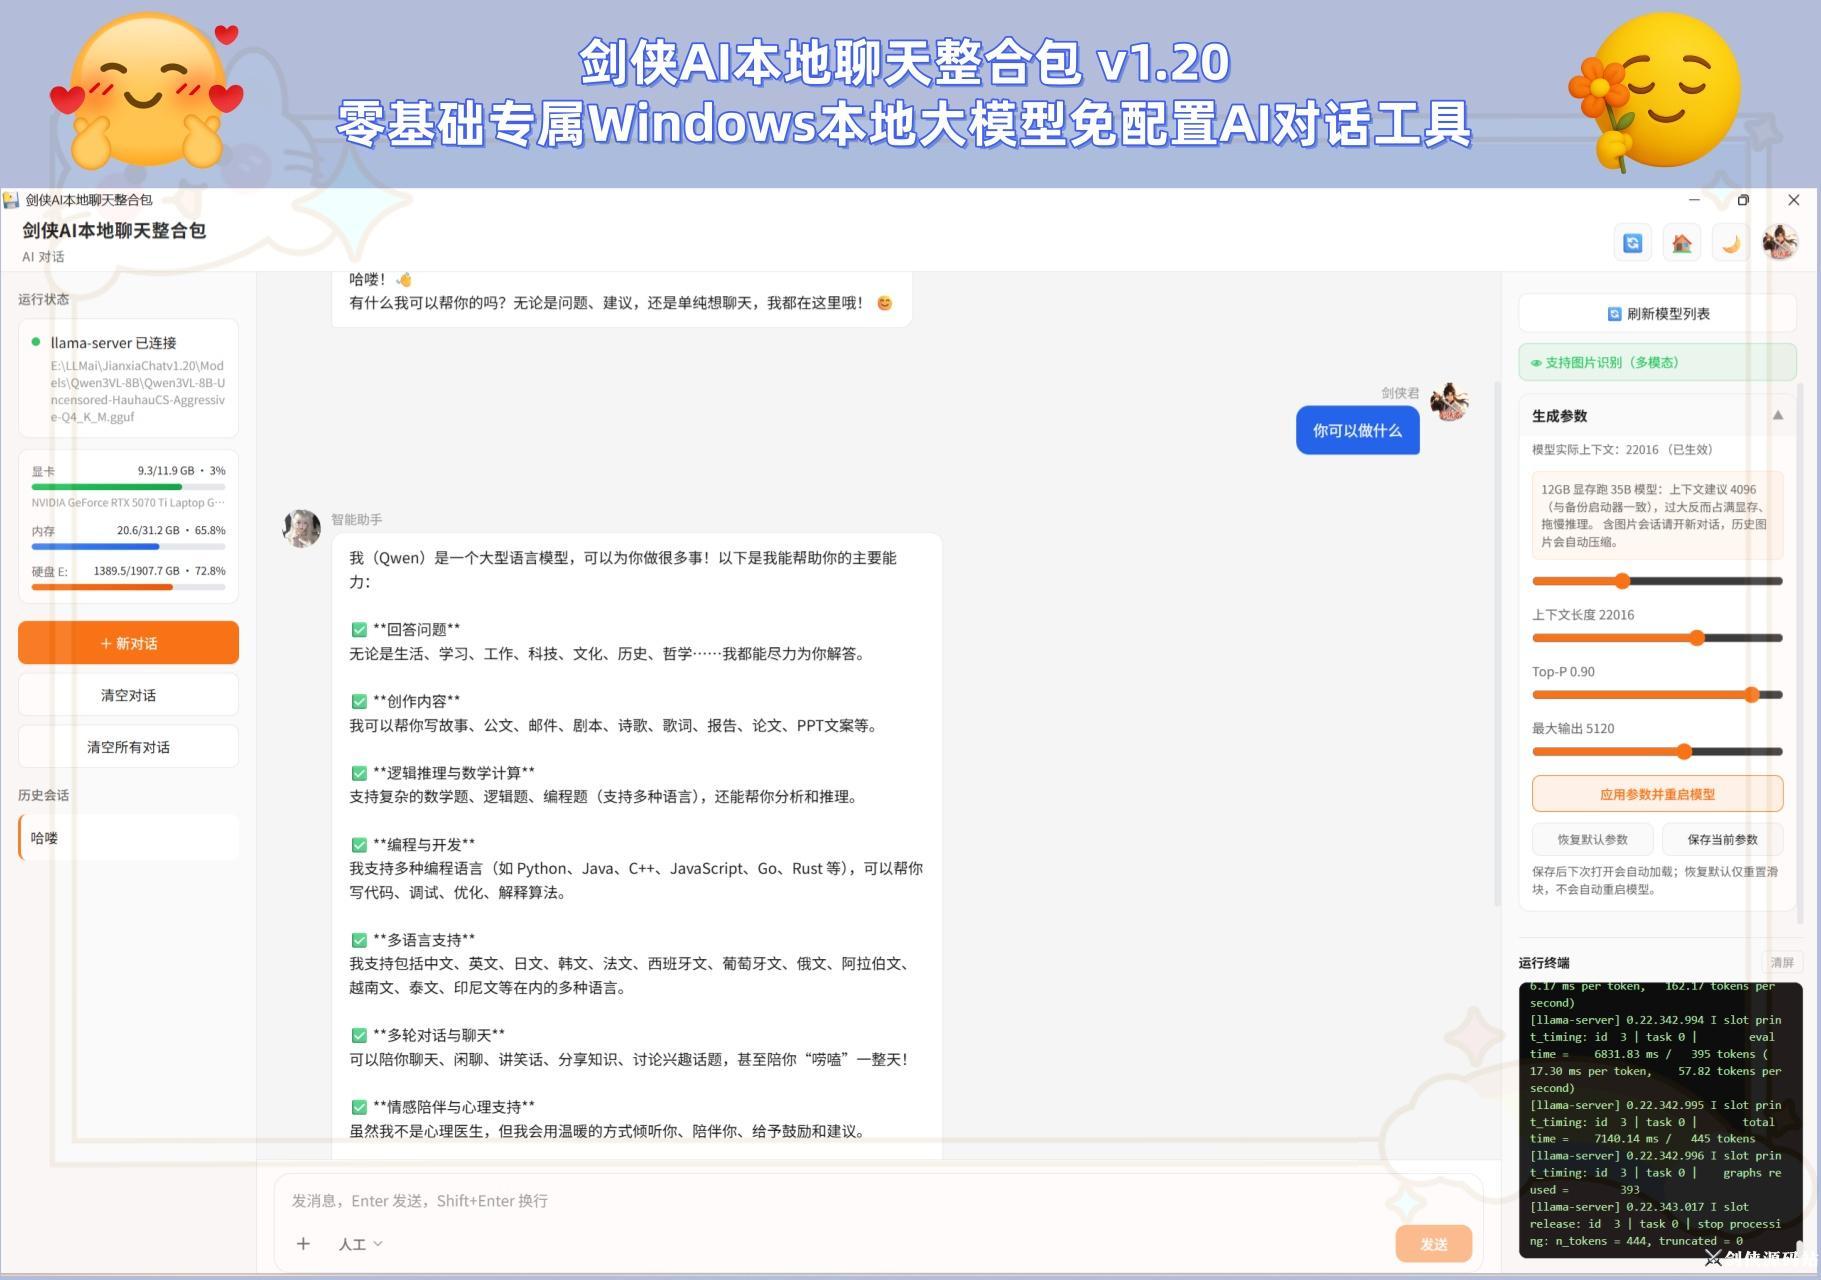Adjust the 最大输出 5120 slider
The width and height of the screenshot is (1821, 1280).
click(1657, 751)
